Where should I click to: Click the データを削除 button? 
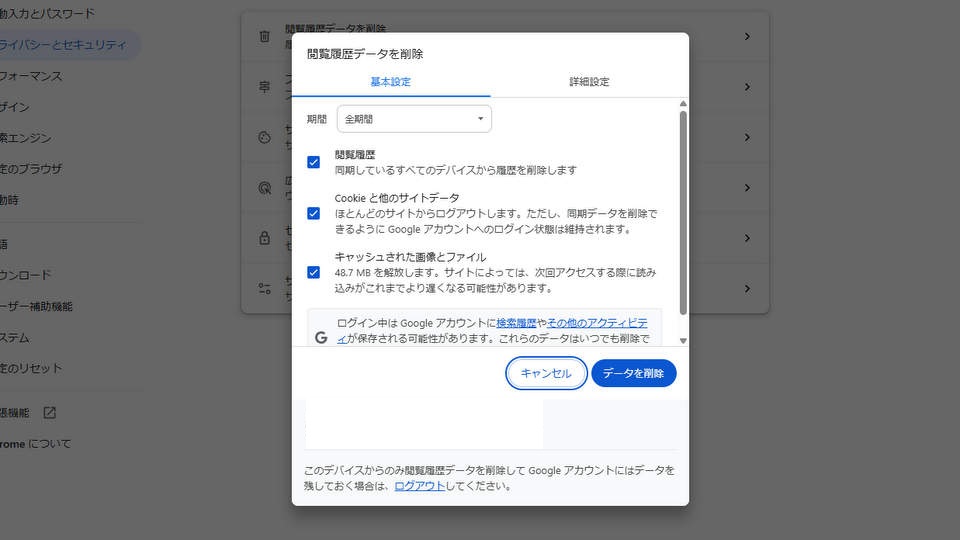pyautogui.click(x=633, y=373)
